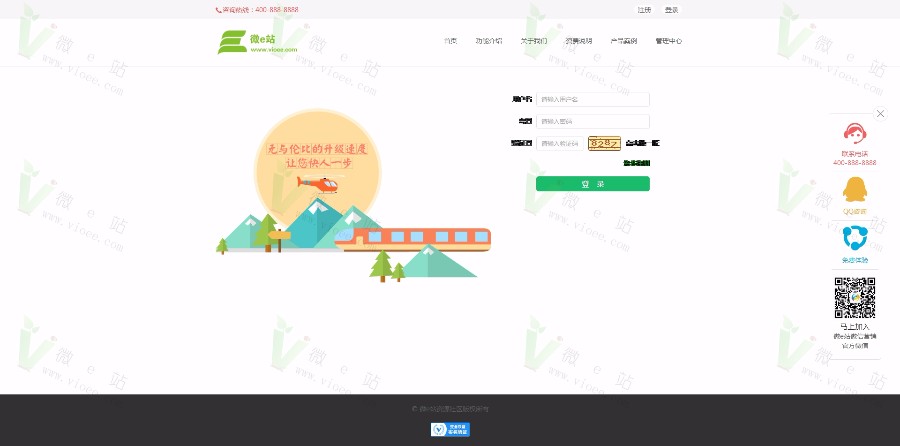The height and width of the screenshot is (446, 900).
Task: Click the blue free trial icon
Action: 855,238
